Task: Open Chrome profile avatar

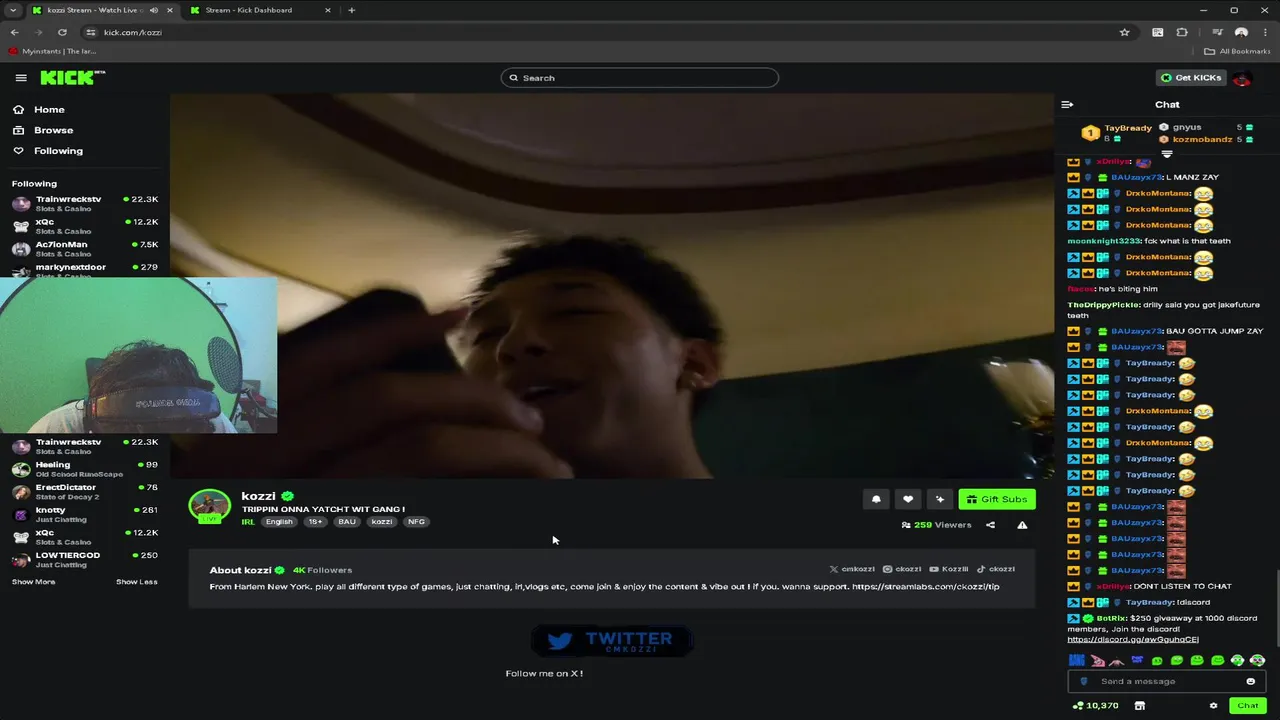Action: pyautogui.click(x=1241, y=32)
